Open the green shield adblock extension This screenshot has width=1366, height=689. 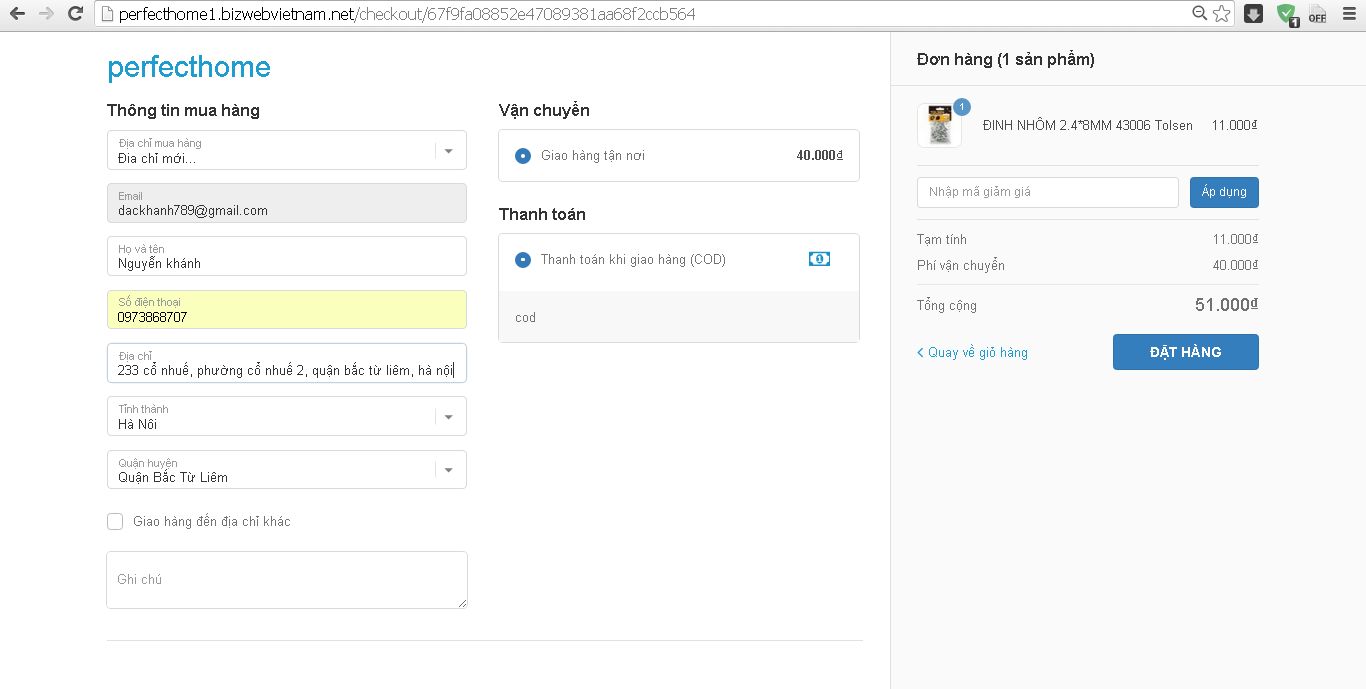point(1287,14)
